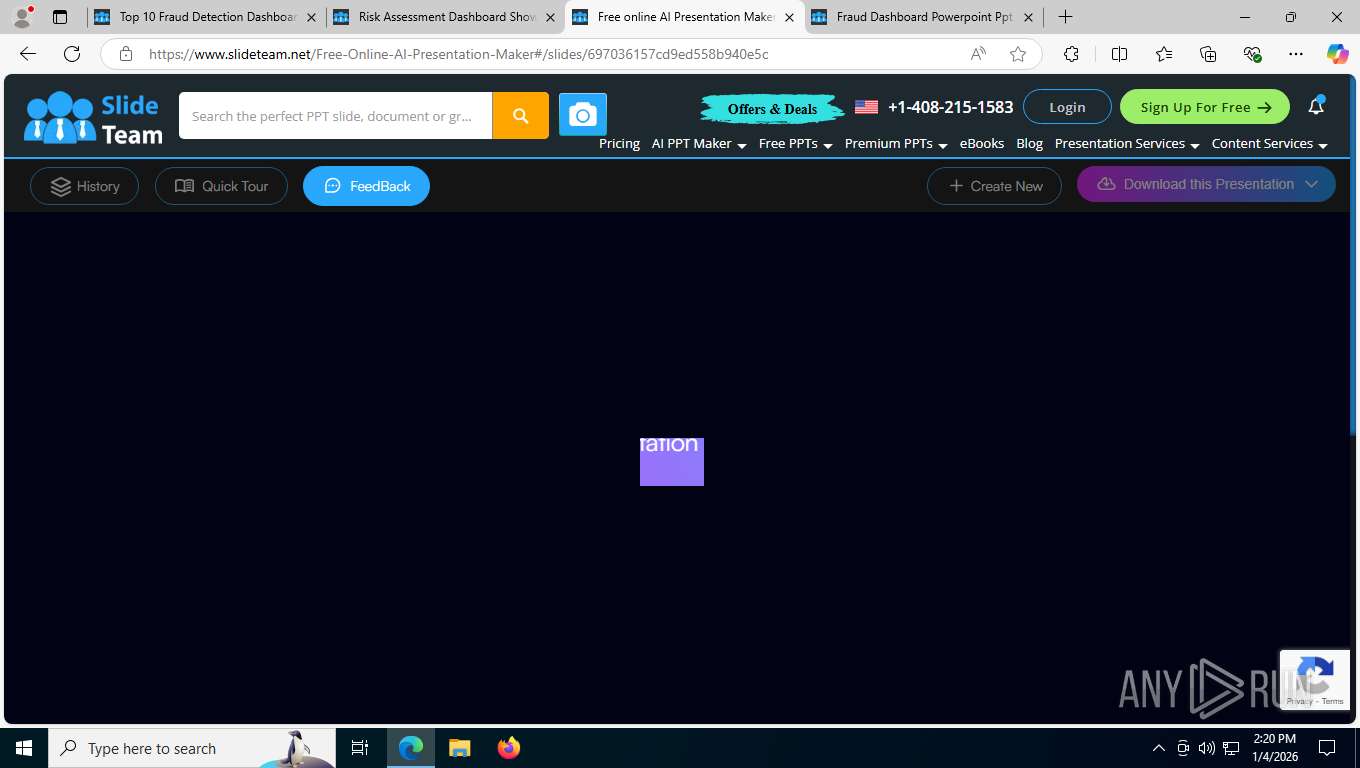Open the Favorites list icon

click(x=1164, y=54)
